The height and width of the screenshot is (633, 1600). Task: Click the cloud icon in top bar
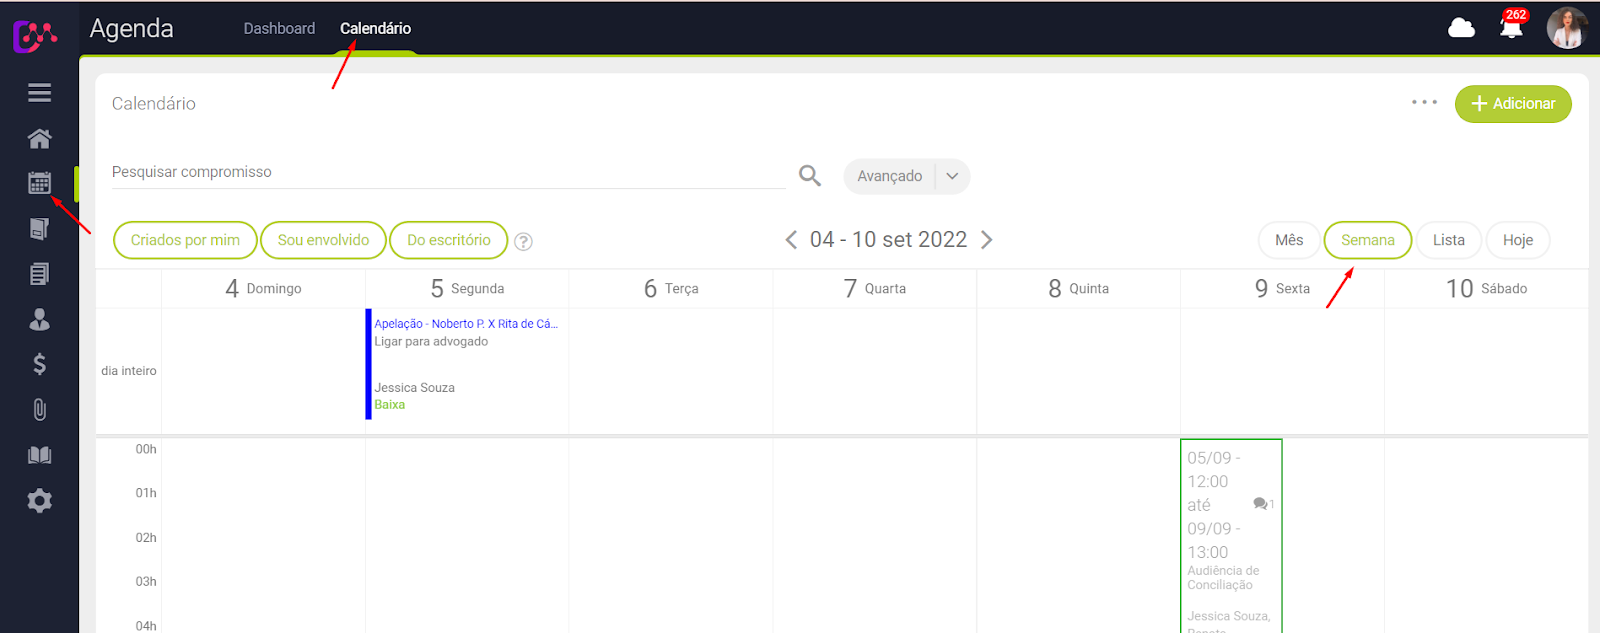(1461, 27)
